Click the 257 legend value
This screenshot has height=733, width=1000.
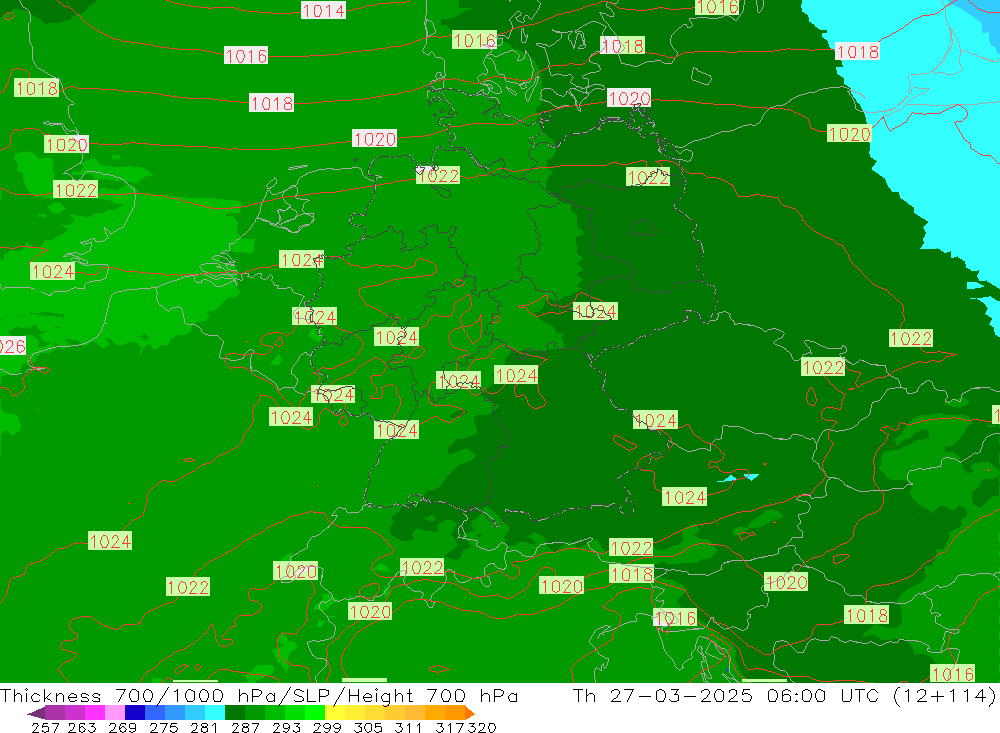click(x=45, y=727)
